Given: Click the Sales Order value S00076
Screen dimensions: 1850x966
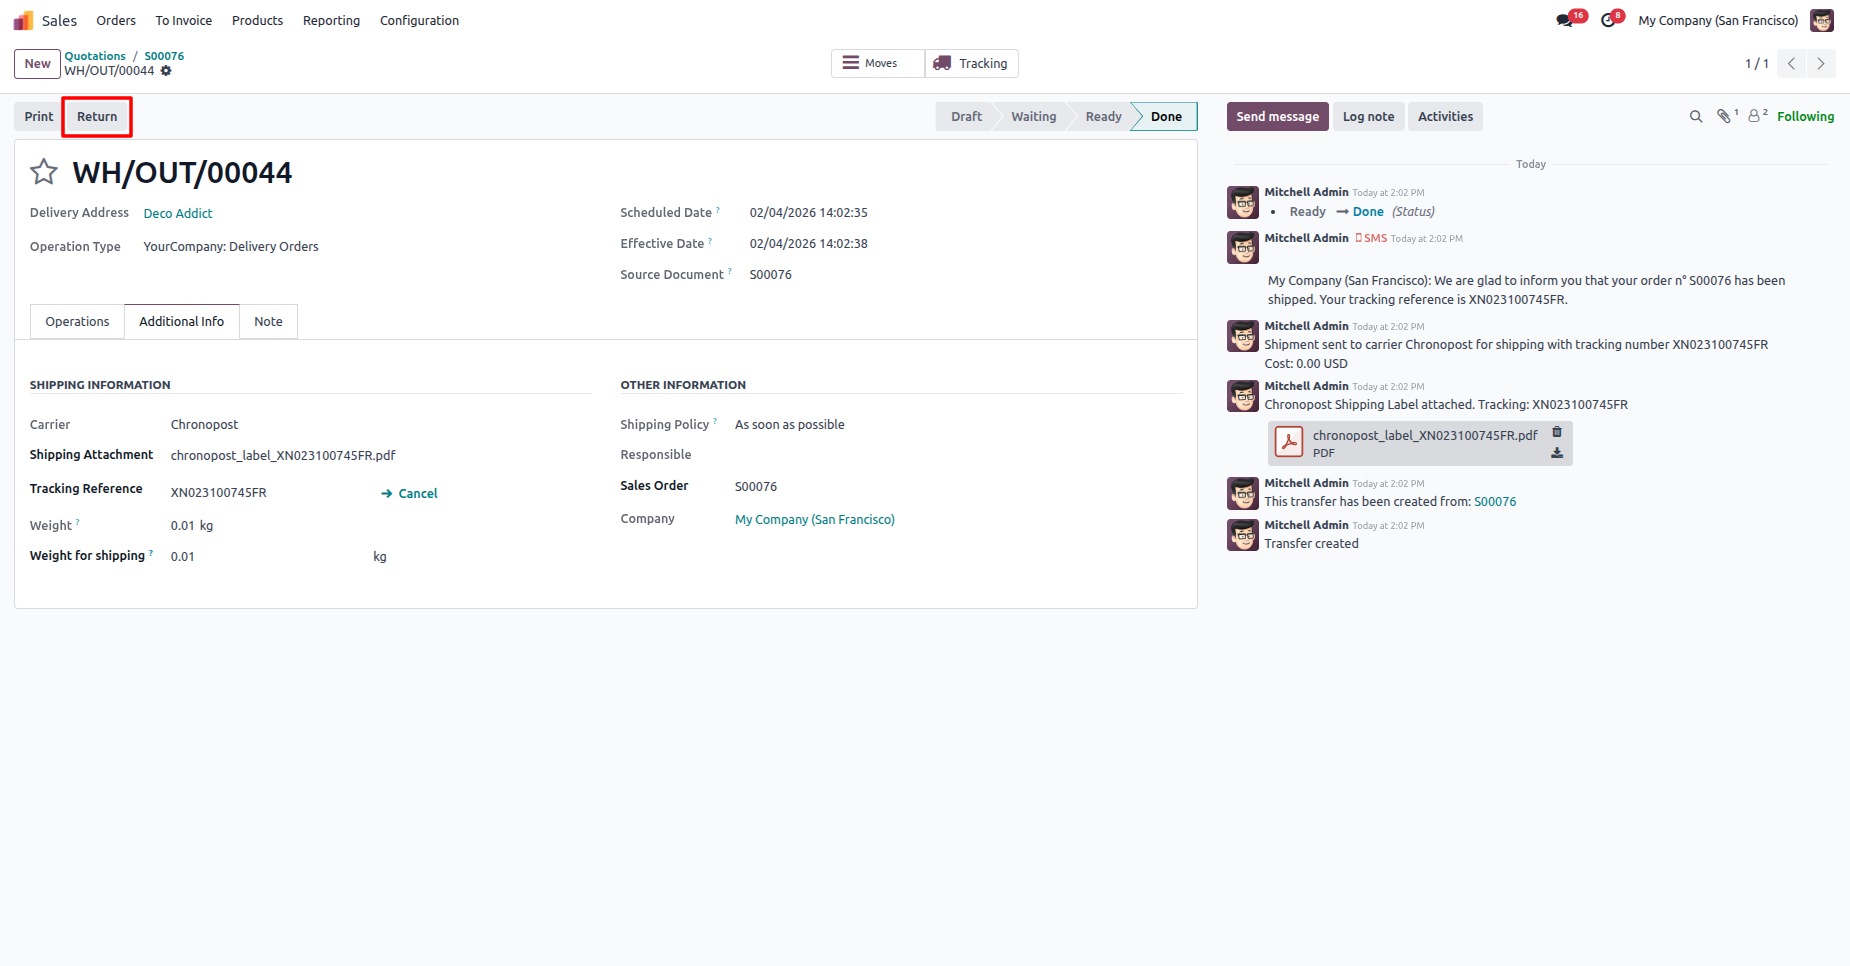Looking at the screenshot, I should tap(756, 487).
